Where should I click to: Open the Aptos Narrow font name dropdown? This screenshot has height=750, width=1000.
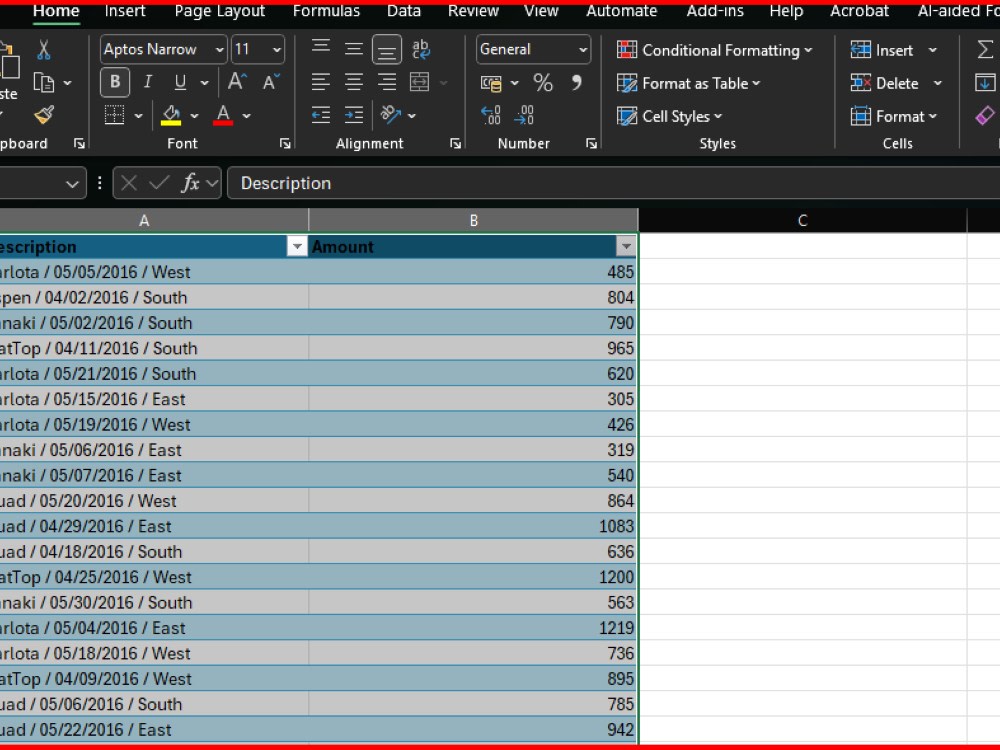[x=219, y=50]
